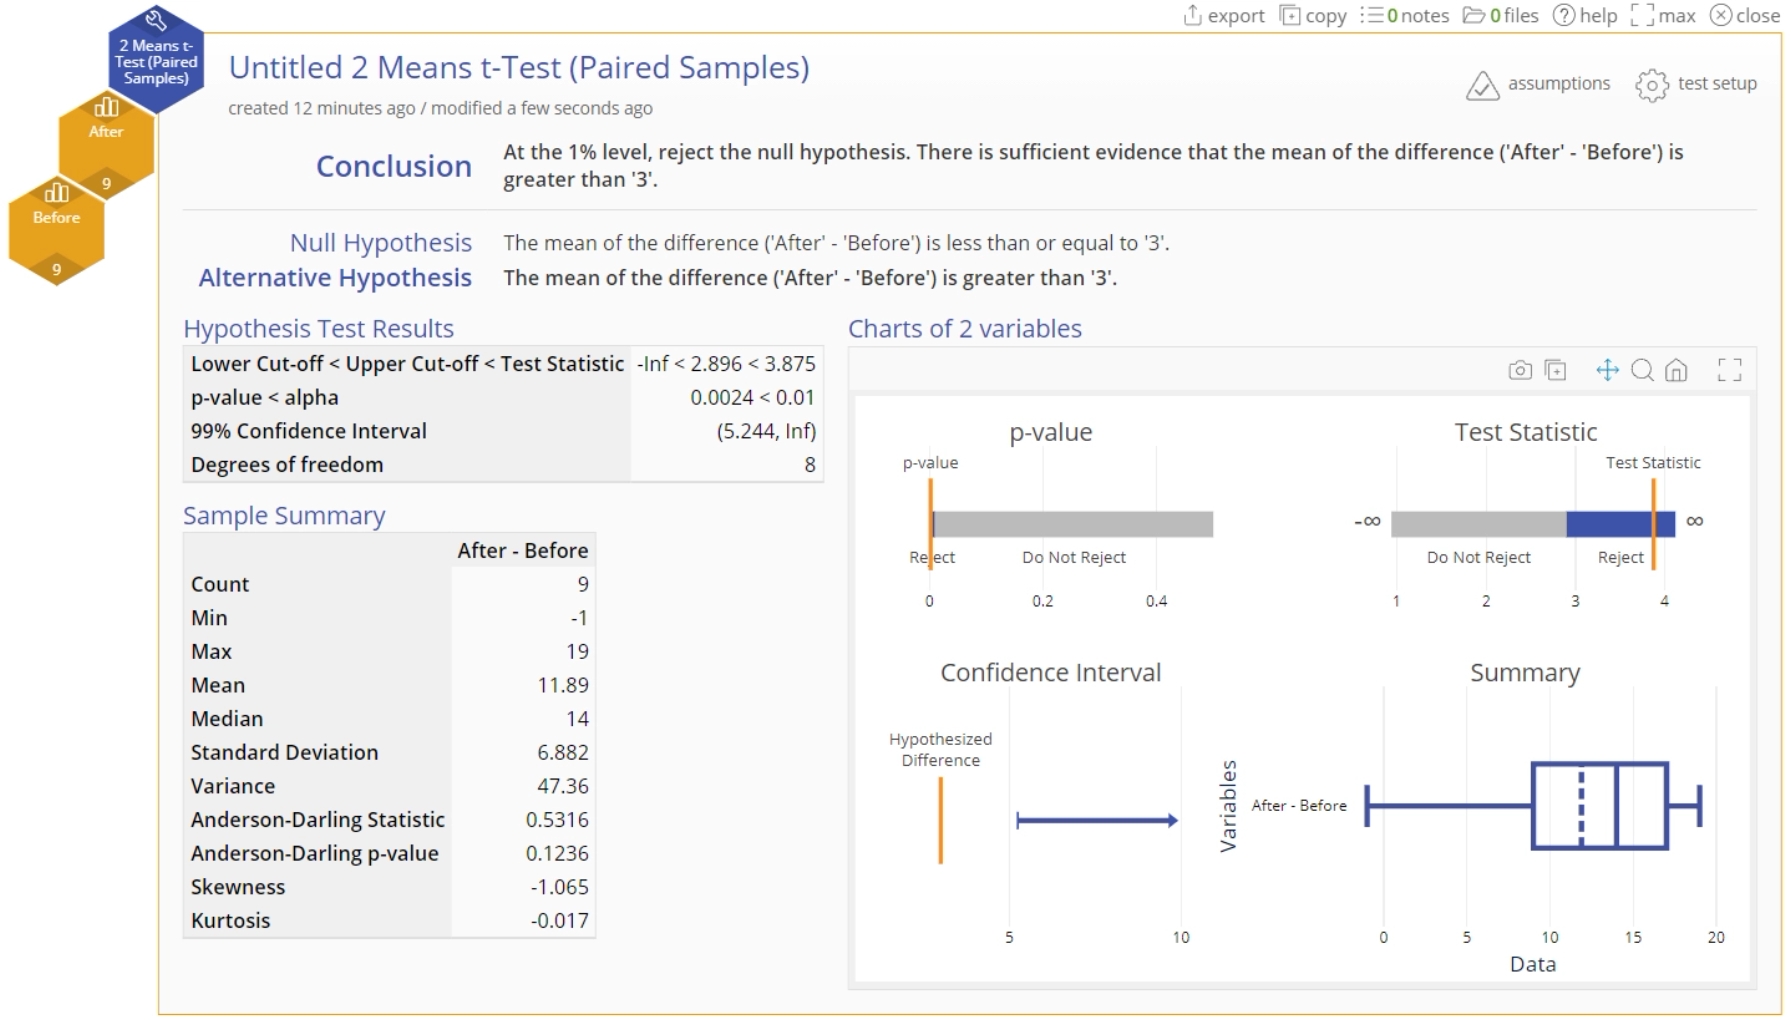Click the Alternative Hypothesis label

335,278
